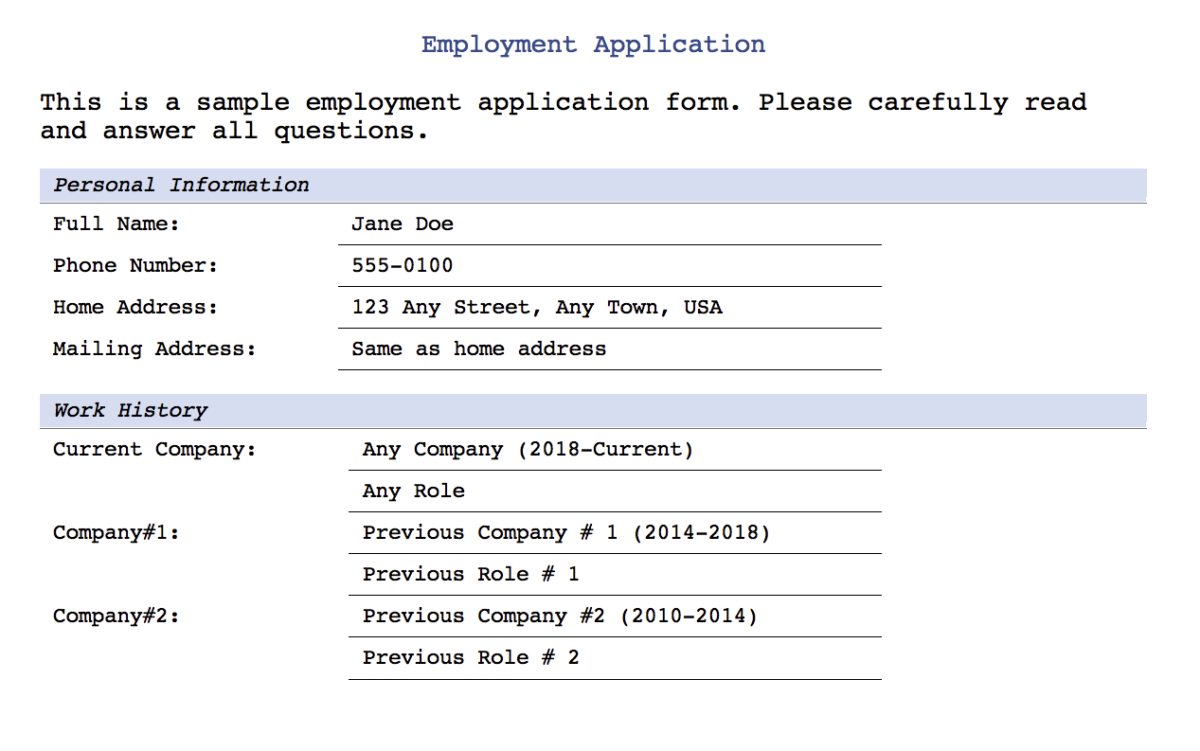Viewport: 1200px width, 751px height.
Task: Click the Employment Application title
Action: [593, 45]
